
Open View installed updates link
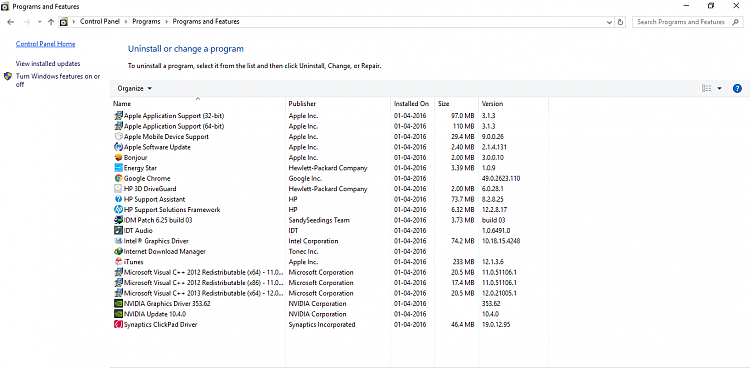pyautogui.click(x=48, y=64)
